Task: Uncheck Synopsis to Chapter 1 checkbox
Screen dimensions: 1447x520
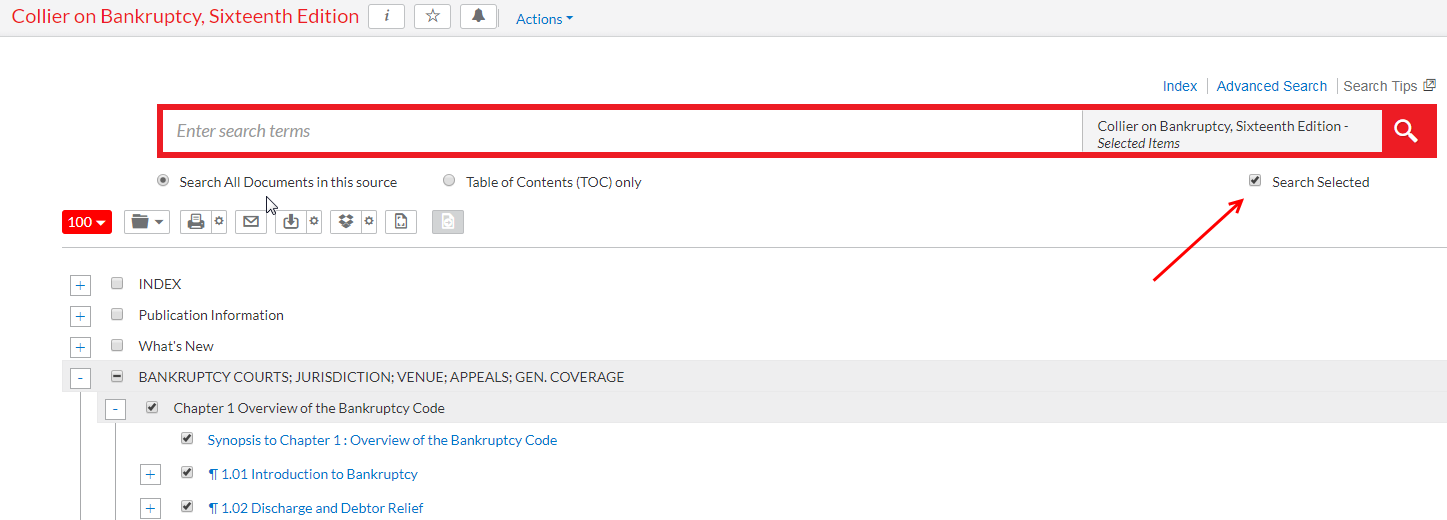Action: [x=187, y=438]
